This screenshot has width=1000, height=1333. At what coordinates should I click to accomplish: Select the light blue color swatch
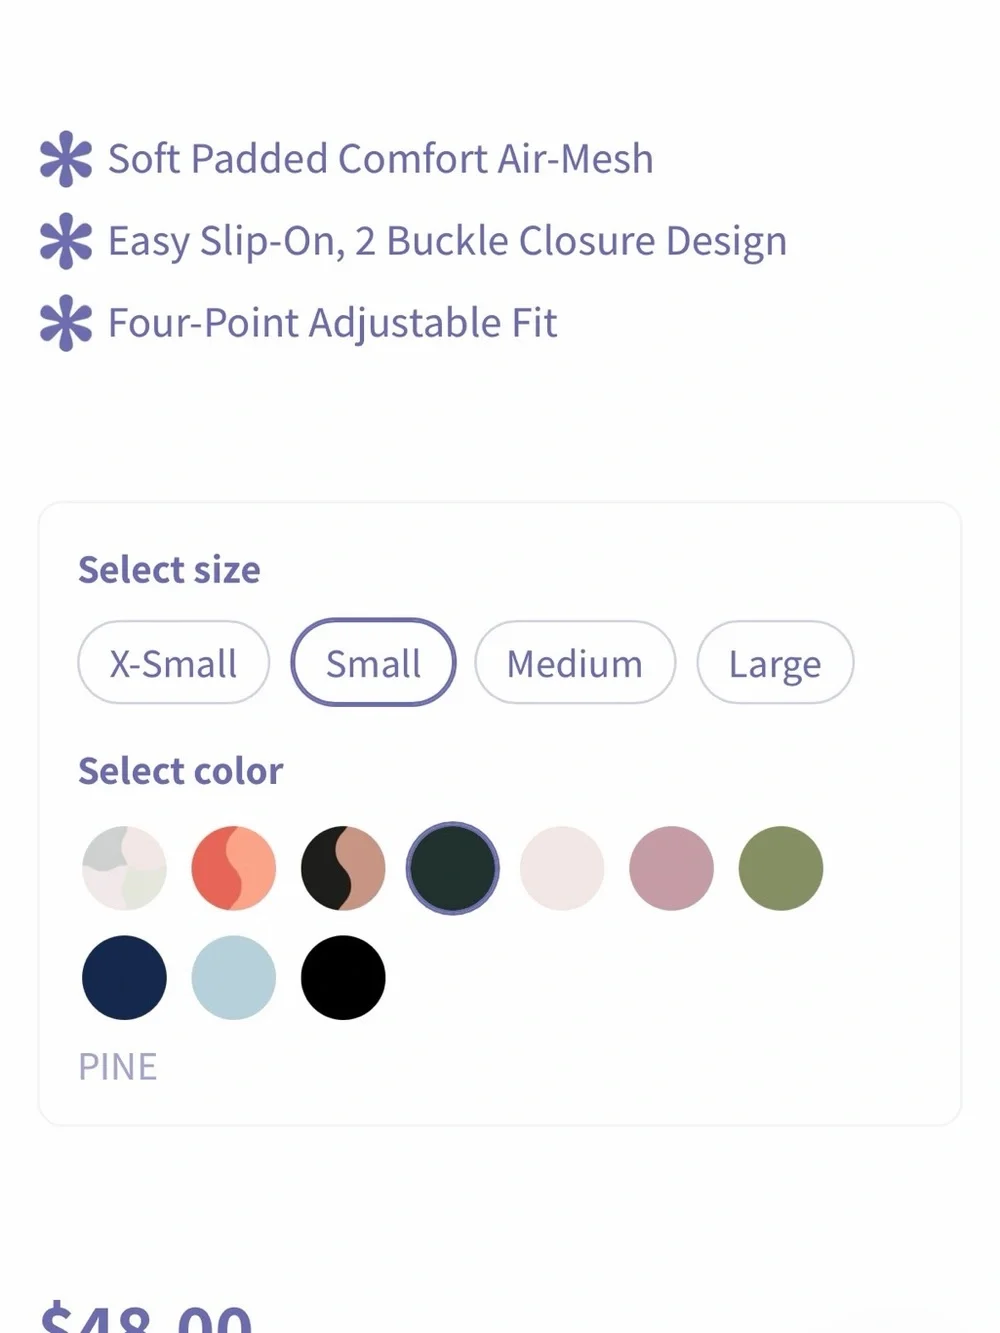pos(234,978)
